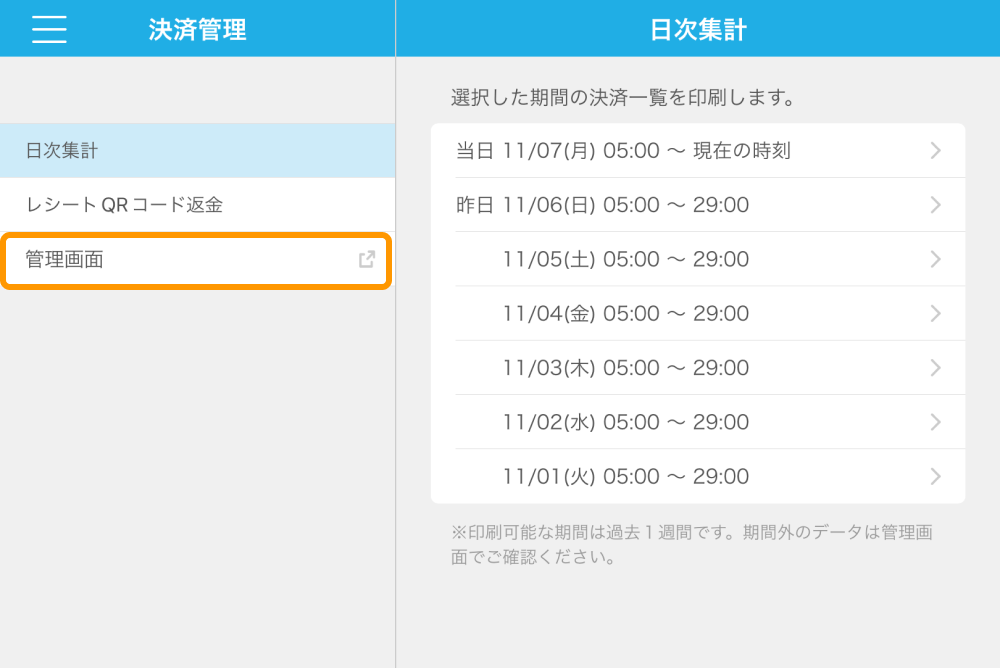Expand the 11/05(土) row arrow
This screenshot has height=668, width=1000.
[x=936, y=259]
